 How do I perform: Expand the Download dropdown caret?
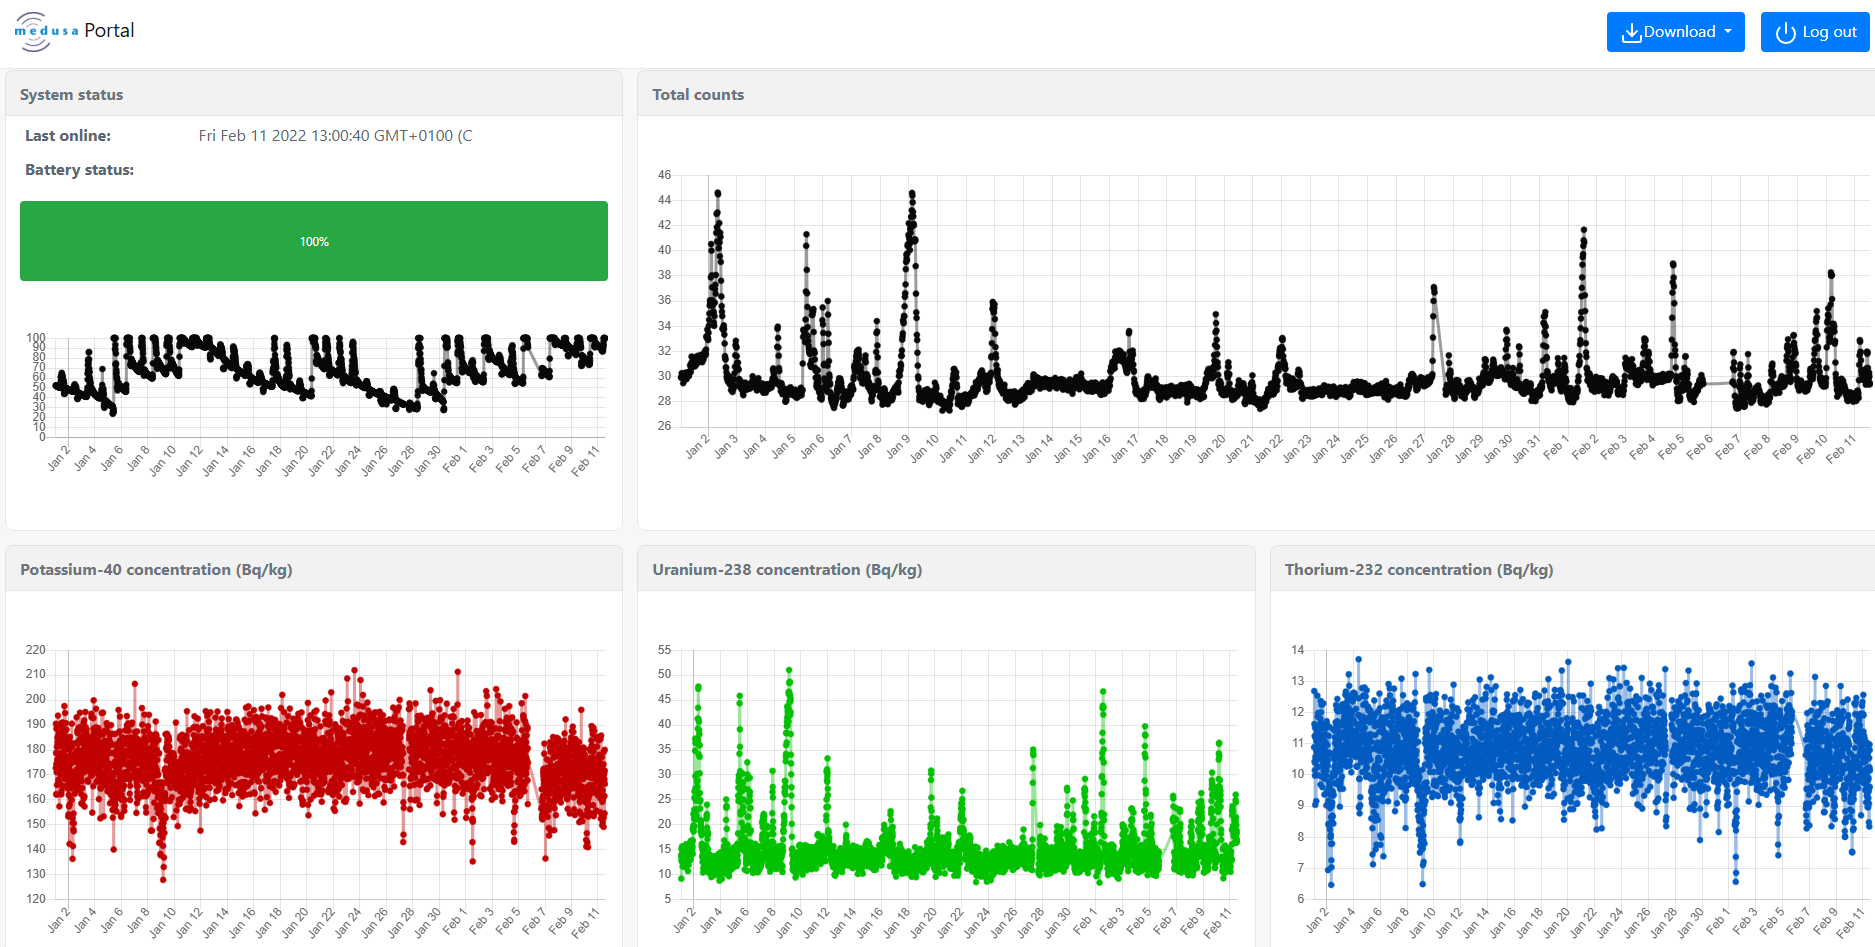(1728, 32)
